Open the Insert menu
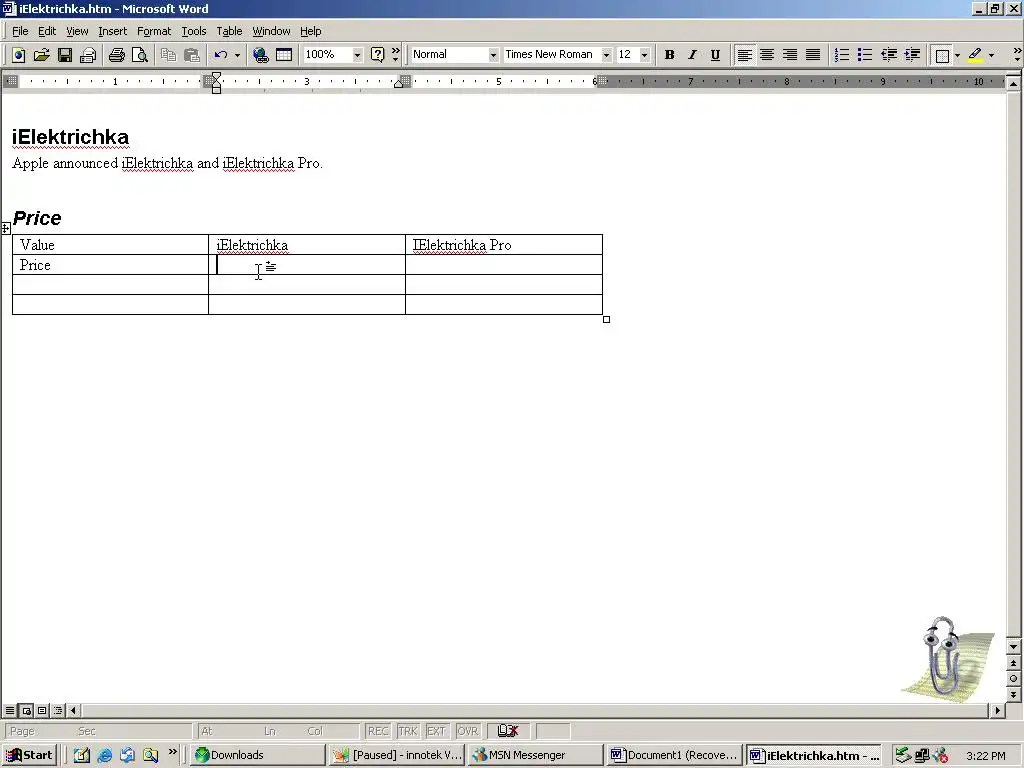1024x768 pixels. pos(112,31)
